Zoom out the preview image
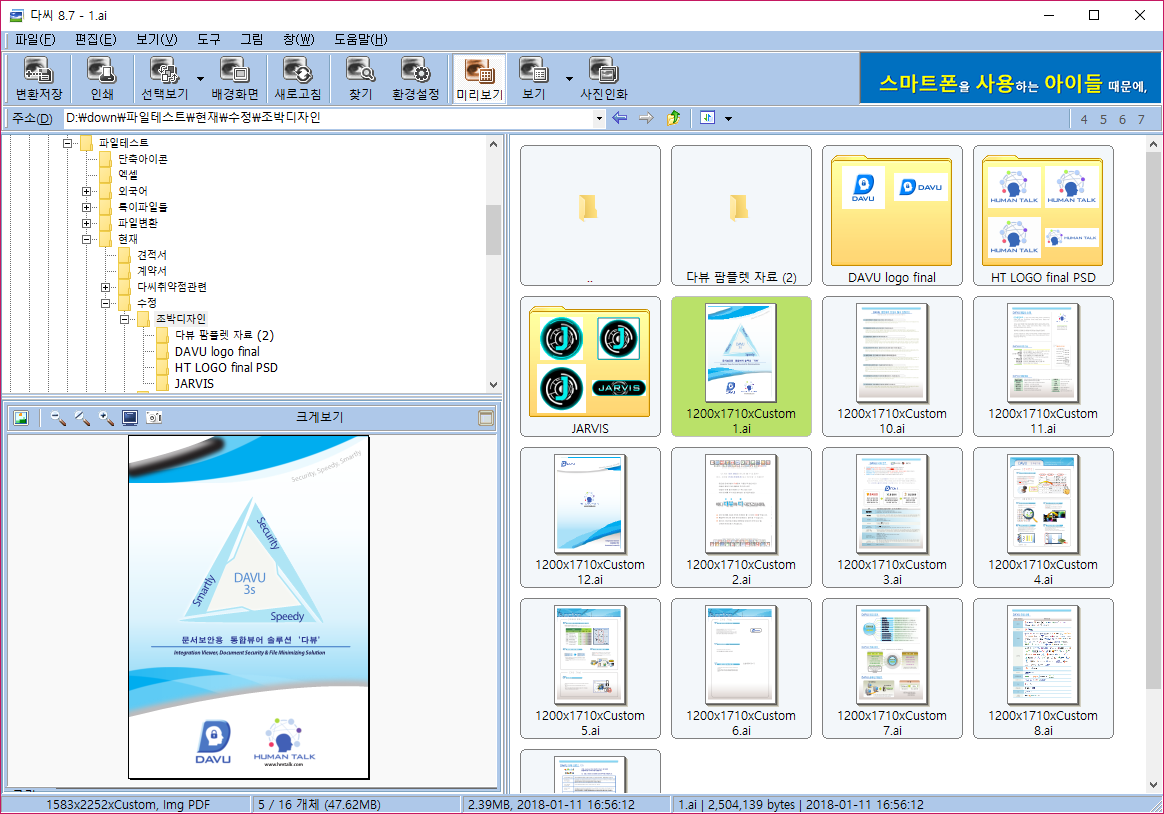 click(x=58, y=418)
